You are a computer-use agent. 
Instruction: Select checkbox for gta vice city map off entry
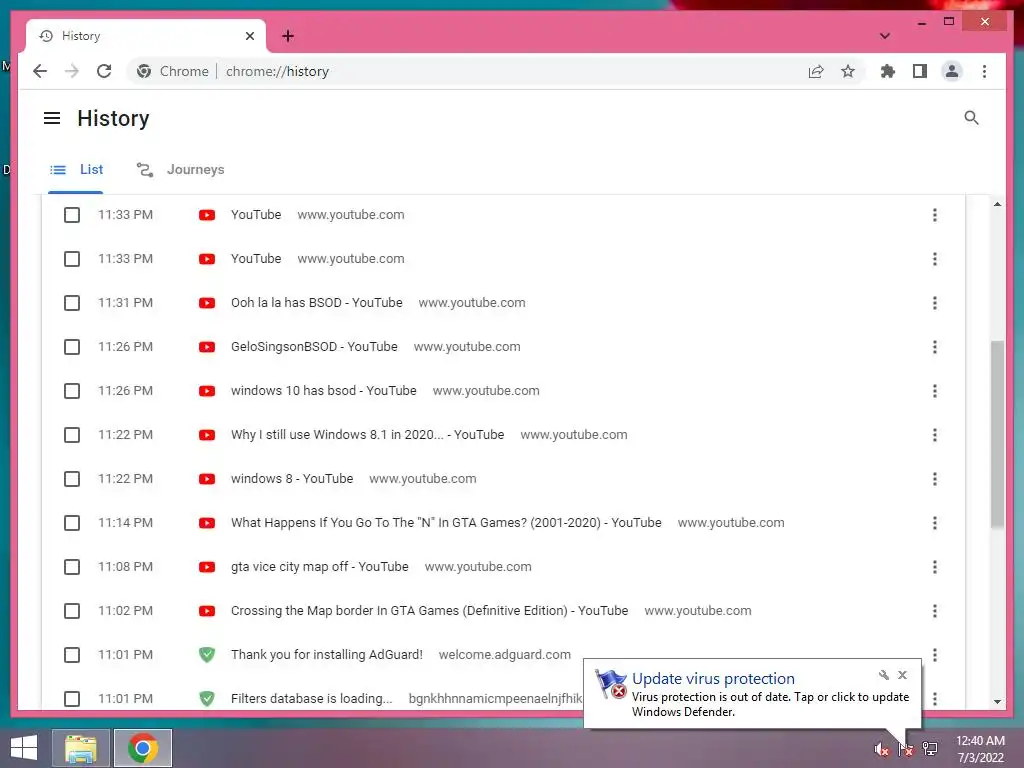72,567
